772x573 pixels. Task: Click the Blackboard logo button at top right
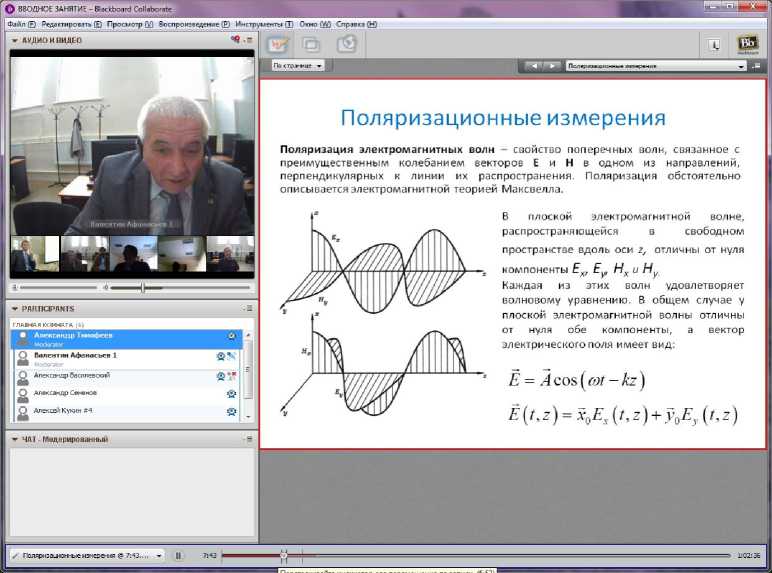click(748, 44)
